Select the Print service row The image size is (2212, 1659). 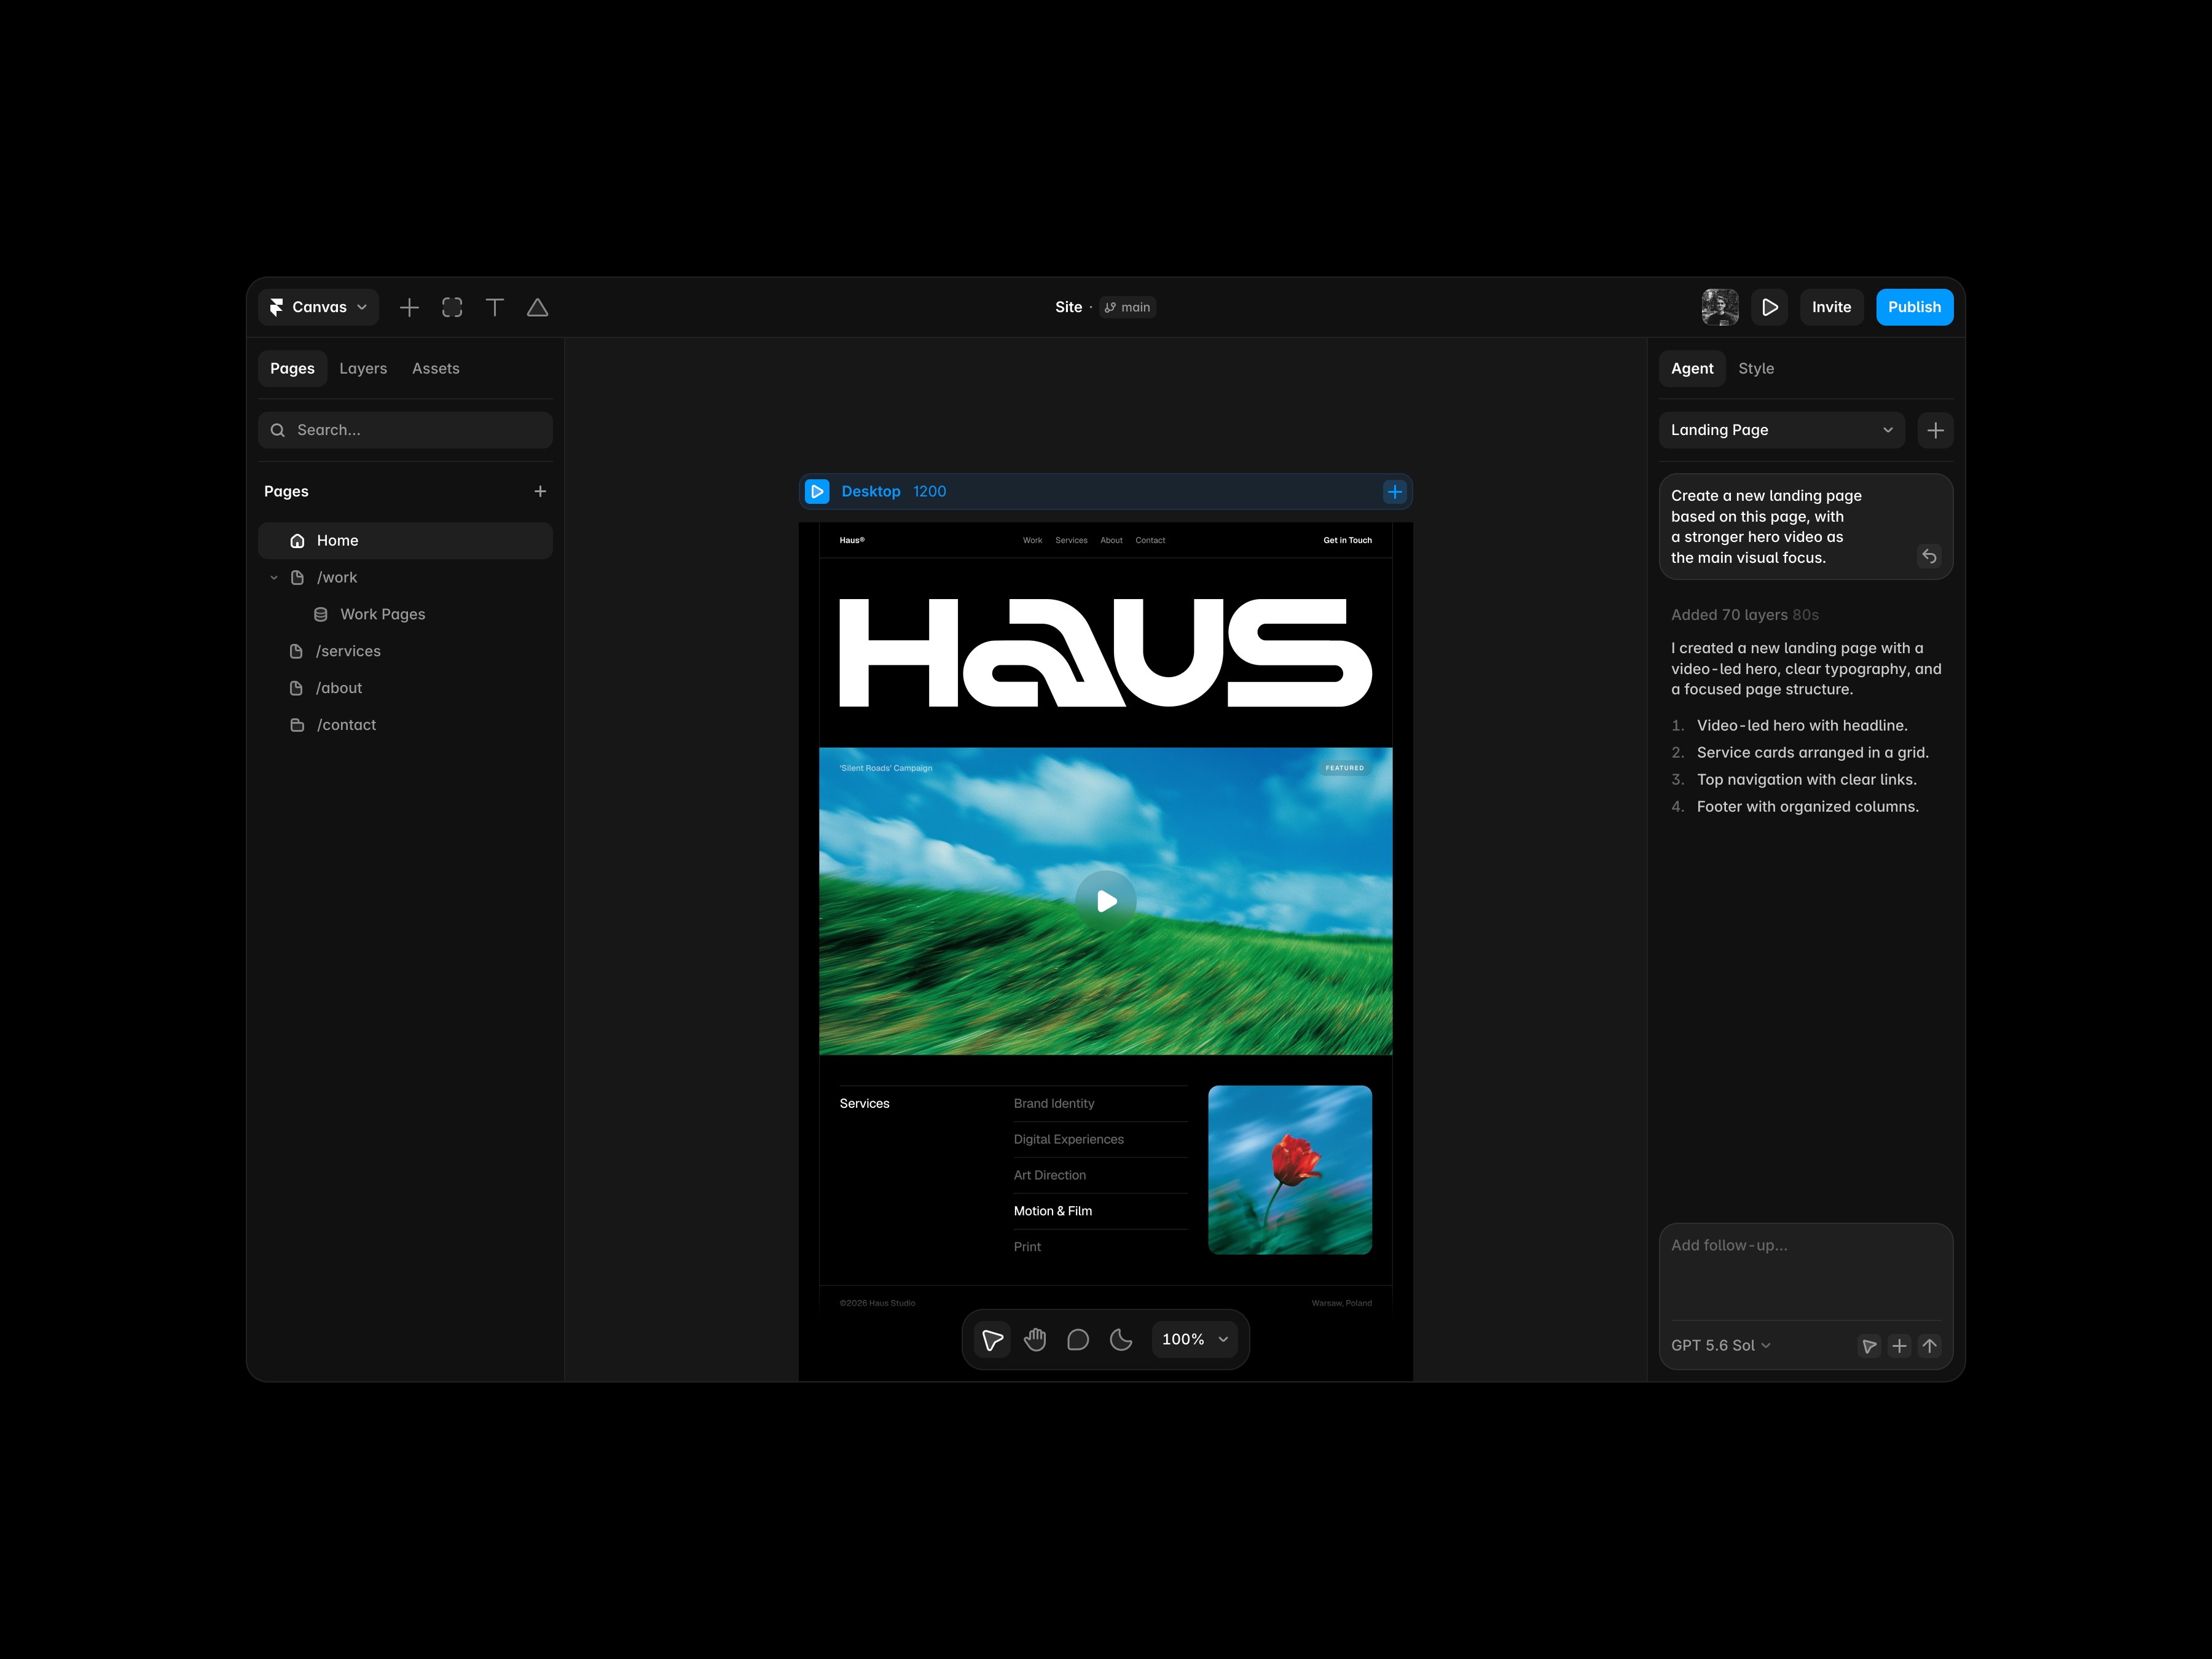1100,1247
